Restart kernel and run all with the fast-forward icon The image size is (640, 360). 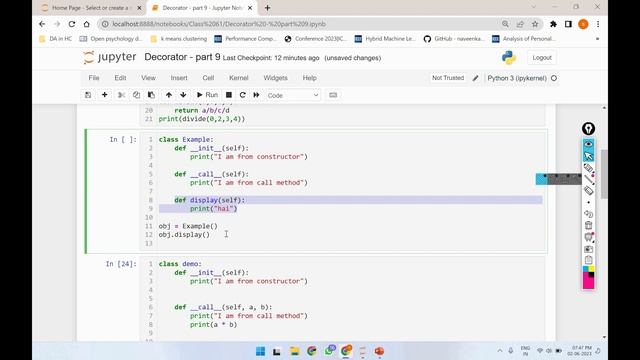click(x=256, y=95)
